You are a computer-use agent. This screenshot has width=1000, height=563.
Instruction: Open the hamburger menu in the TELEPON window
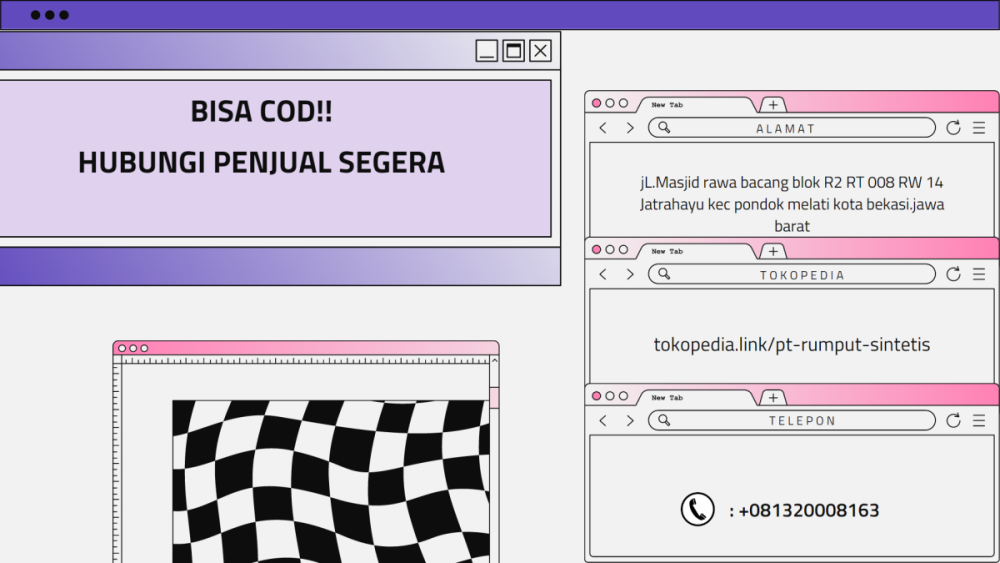tap(978, 421)
